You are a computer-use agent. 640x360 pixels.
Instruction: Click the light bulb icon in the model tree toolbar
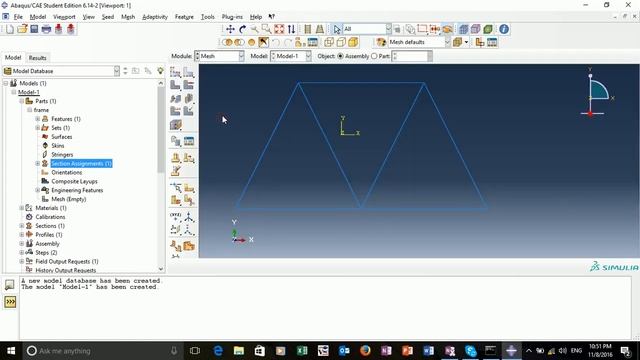160,71
